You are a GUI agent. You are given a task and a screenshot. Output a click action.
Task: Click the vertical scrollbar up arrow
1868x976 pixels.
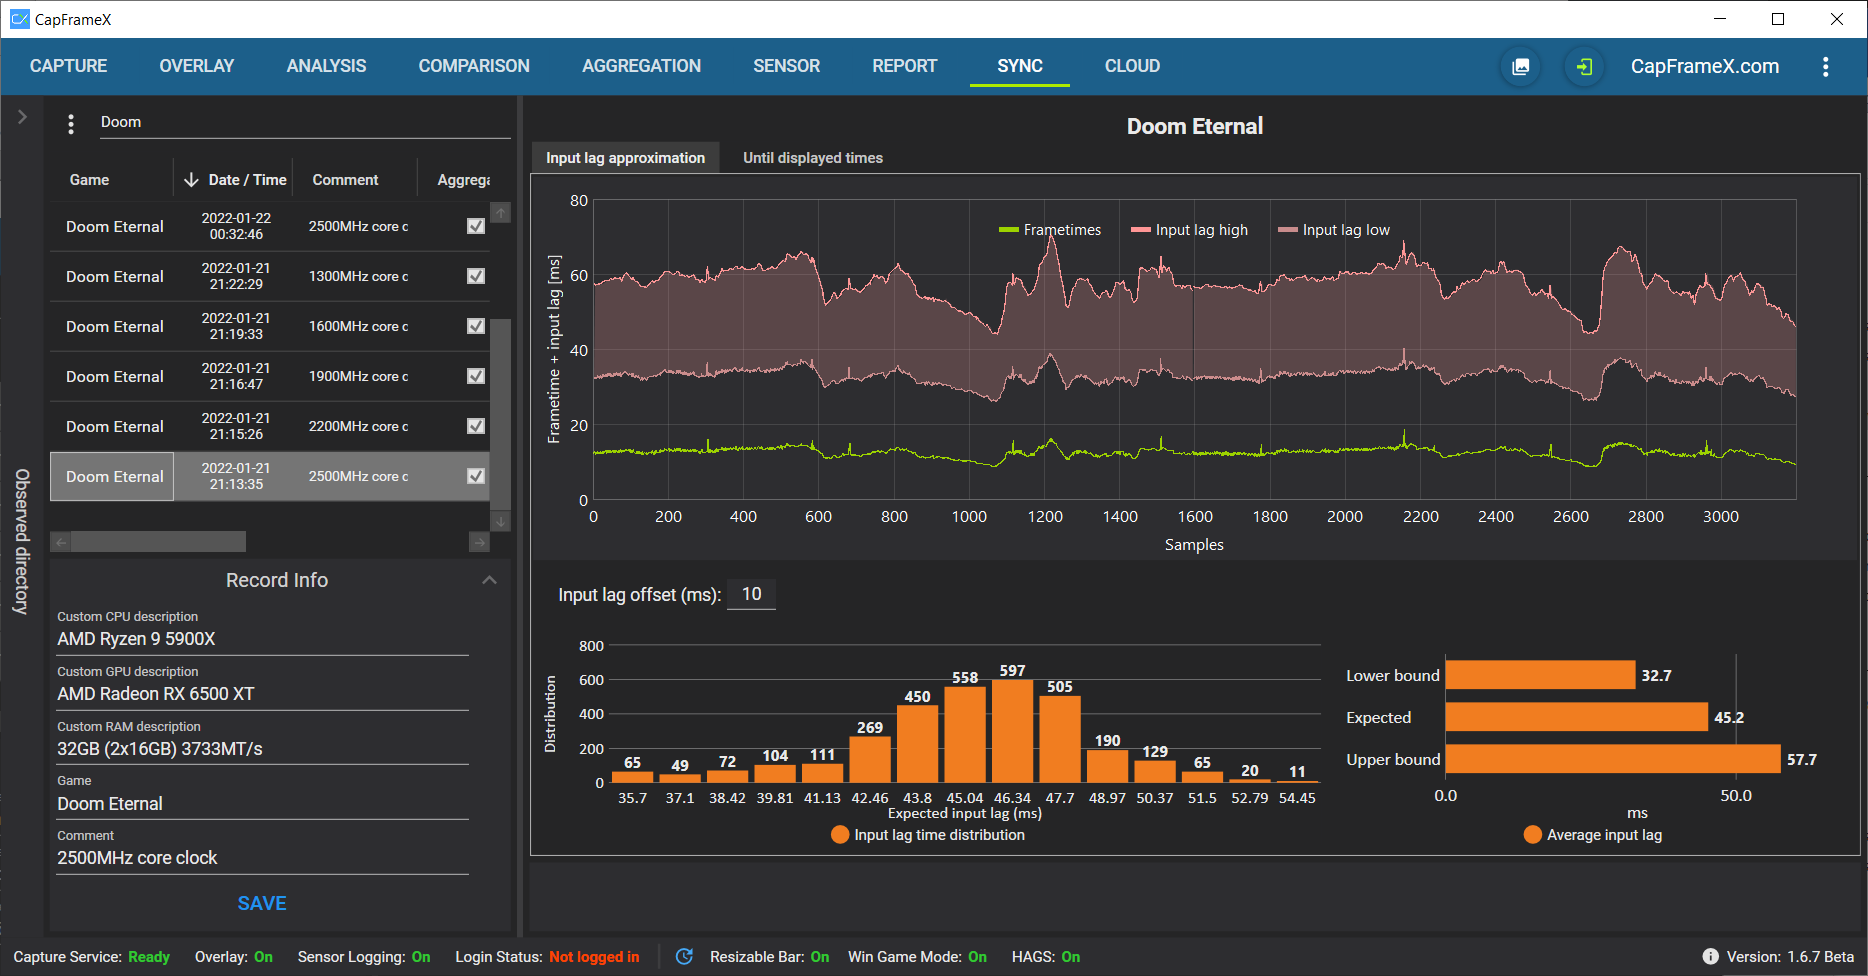tap(501, 212)
